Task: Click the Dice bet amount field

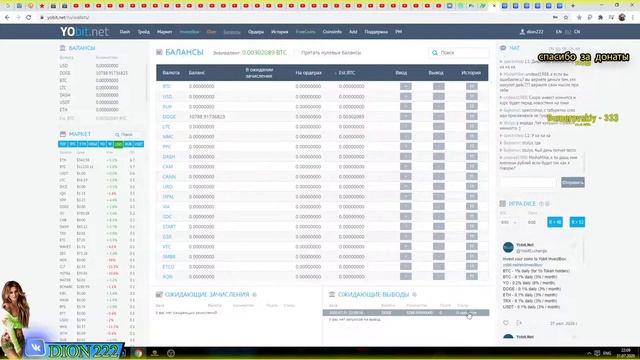Action: tap(533, 222)
